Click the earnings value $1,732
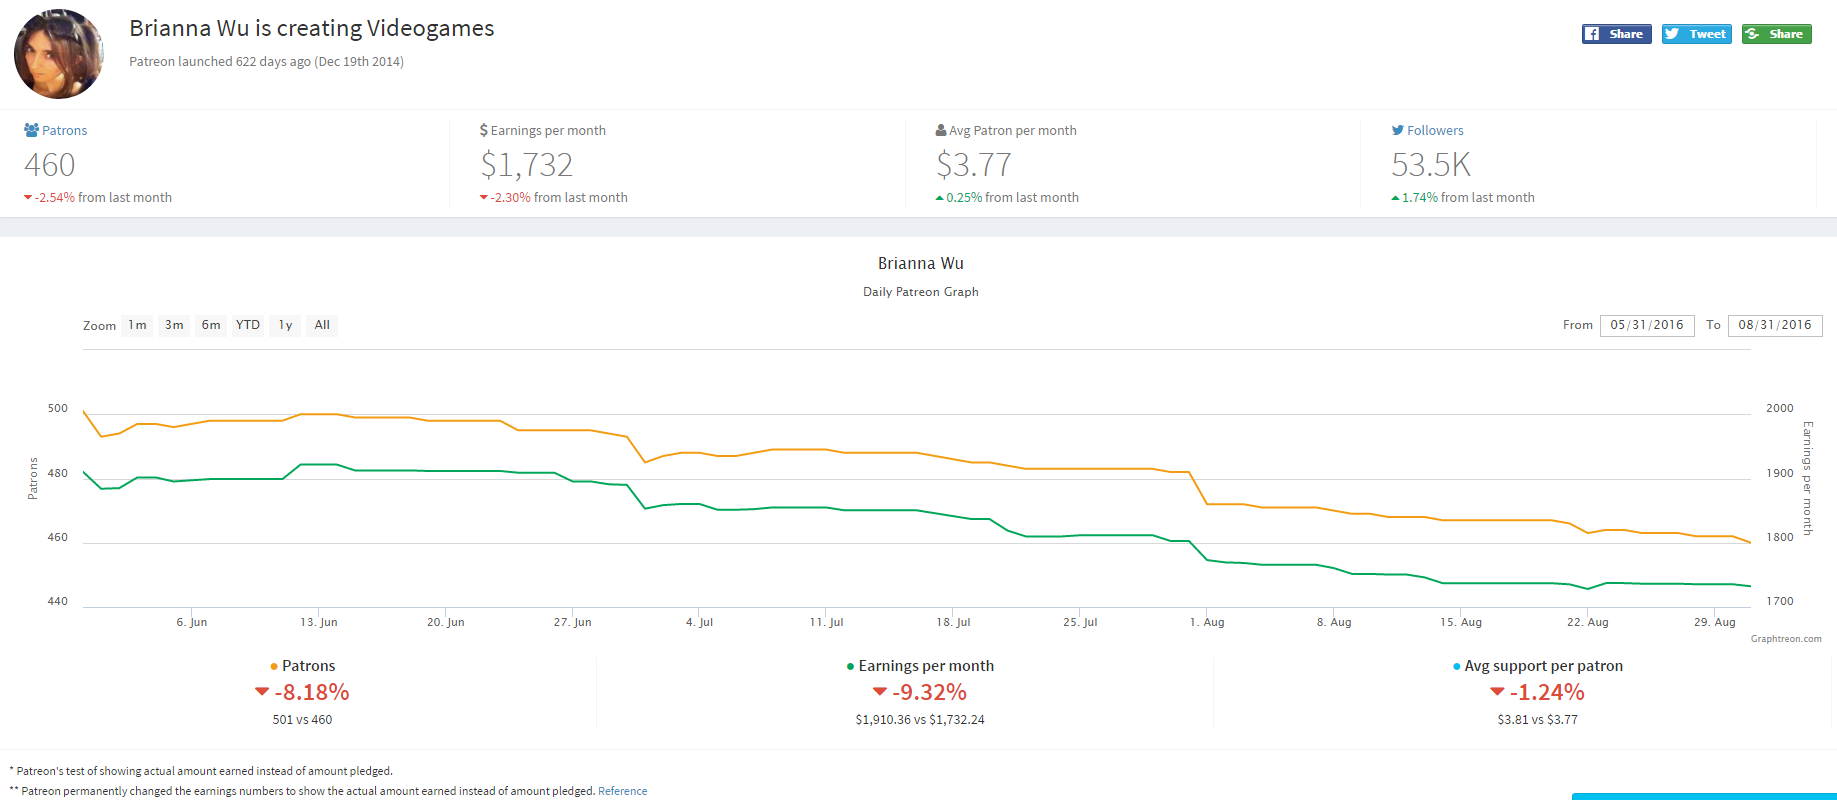The width and height of the screenshot is (1837, 800). [527, 164]
